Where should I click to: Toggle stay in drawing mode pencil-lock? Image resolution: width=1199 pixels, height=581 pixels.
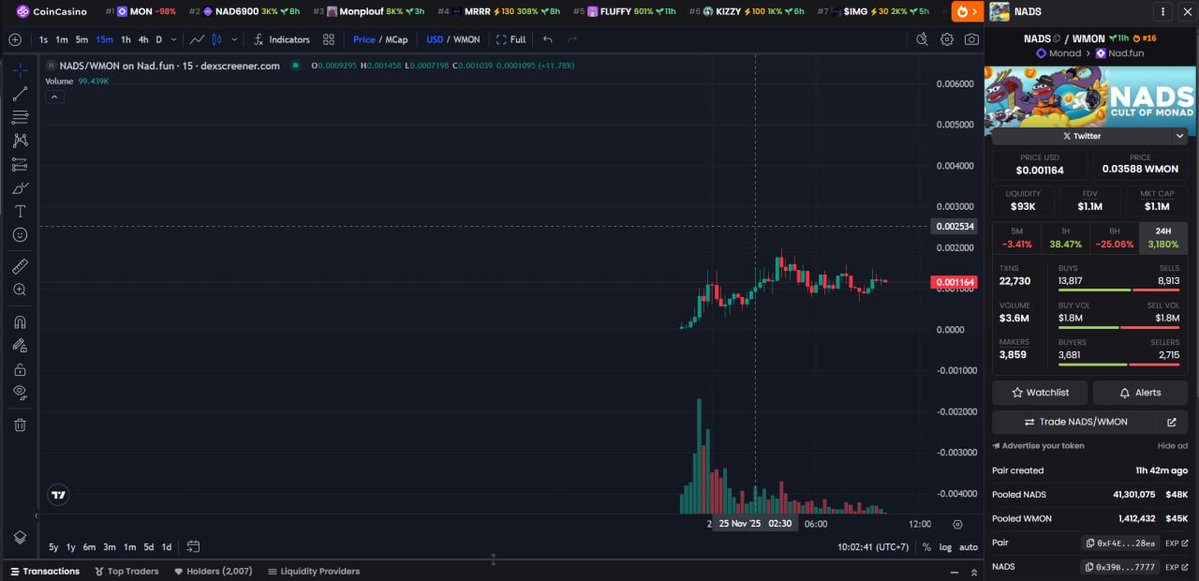[21, 346]
